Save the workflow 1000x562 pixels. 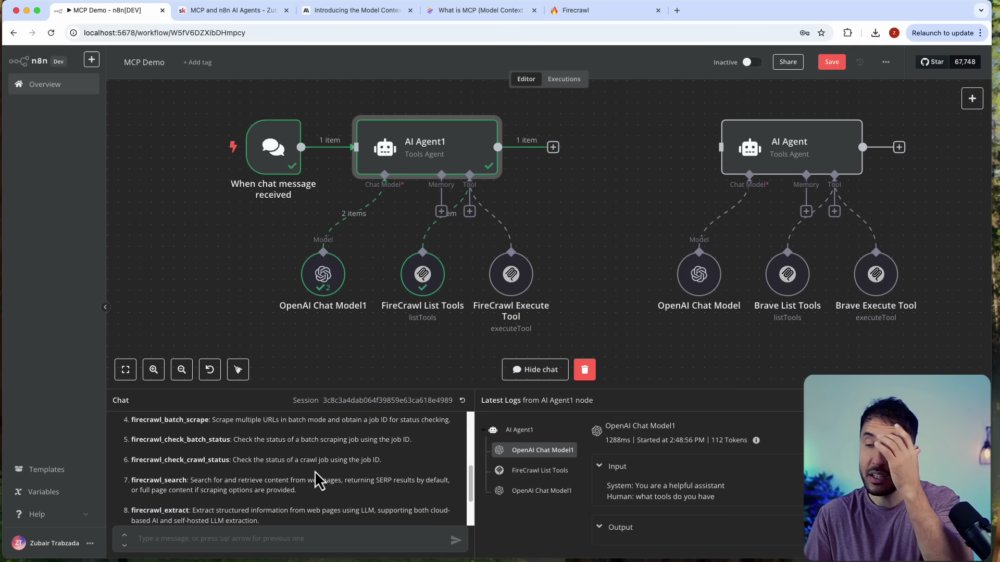tap(832, 62)
